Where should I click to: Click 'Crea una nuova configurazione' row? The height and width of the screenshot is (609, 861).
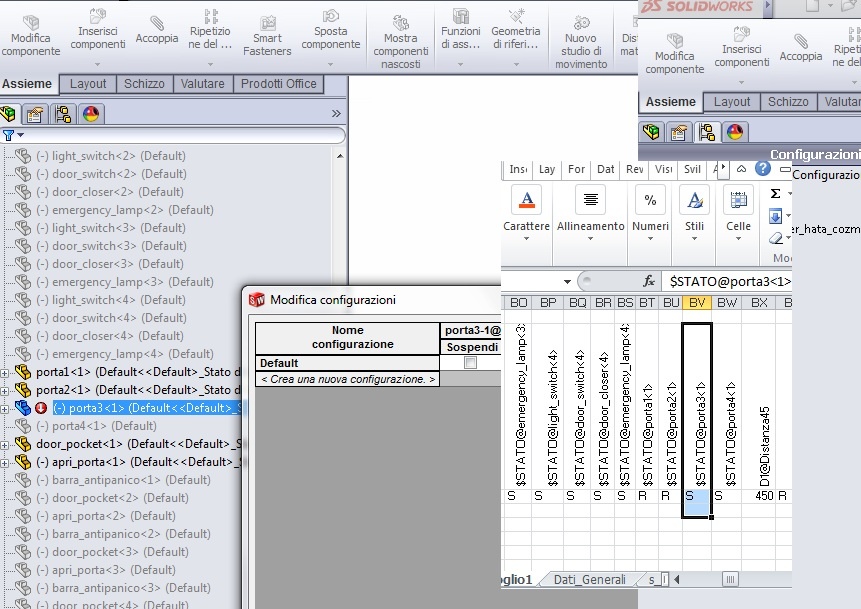(x=348, y=379)
